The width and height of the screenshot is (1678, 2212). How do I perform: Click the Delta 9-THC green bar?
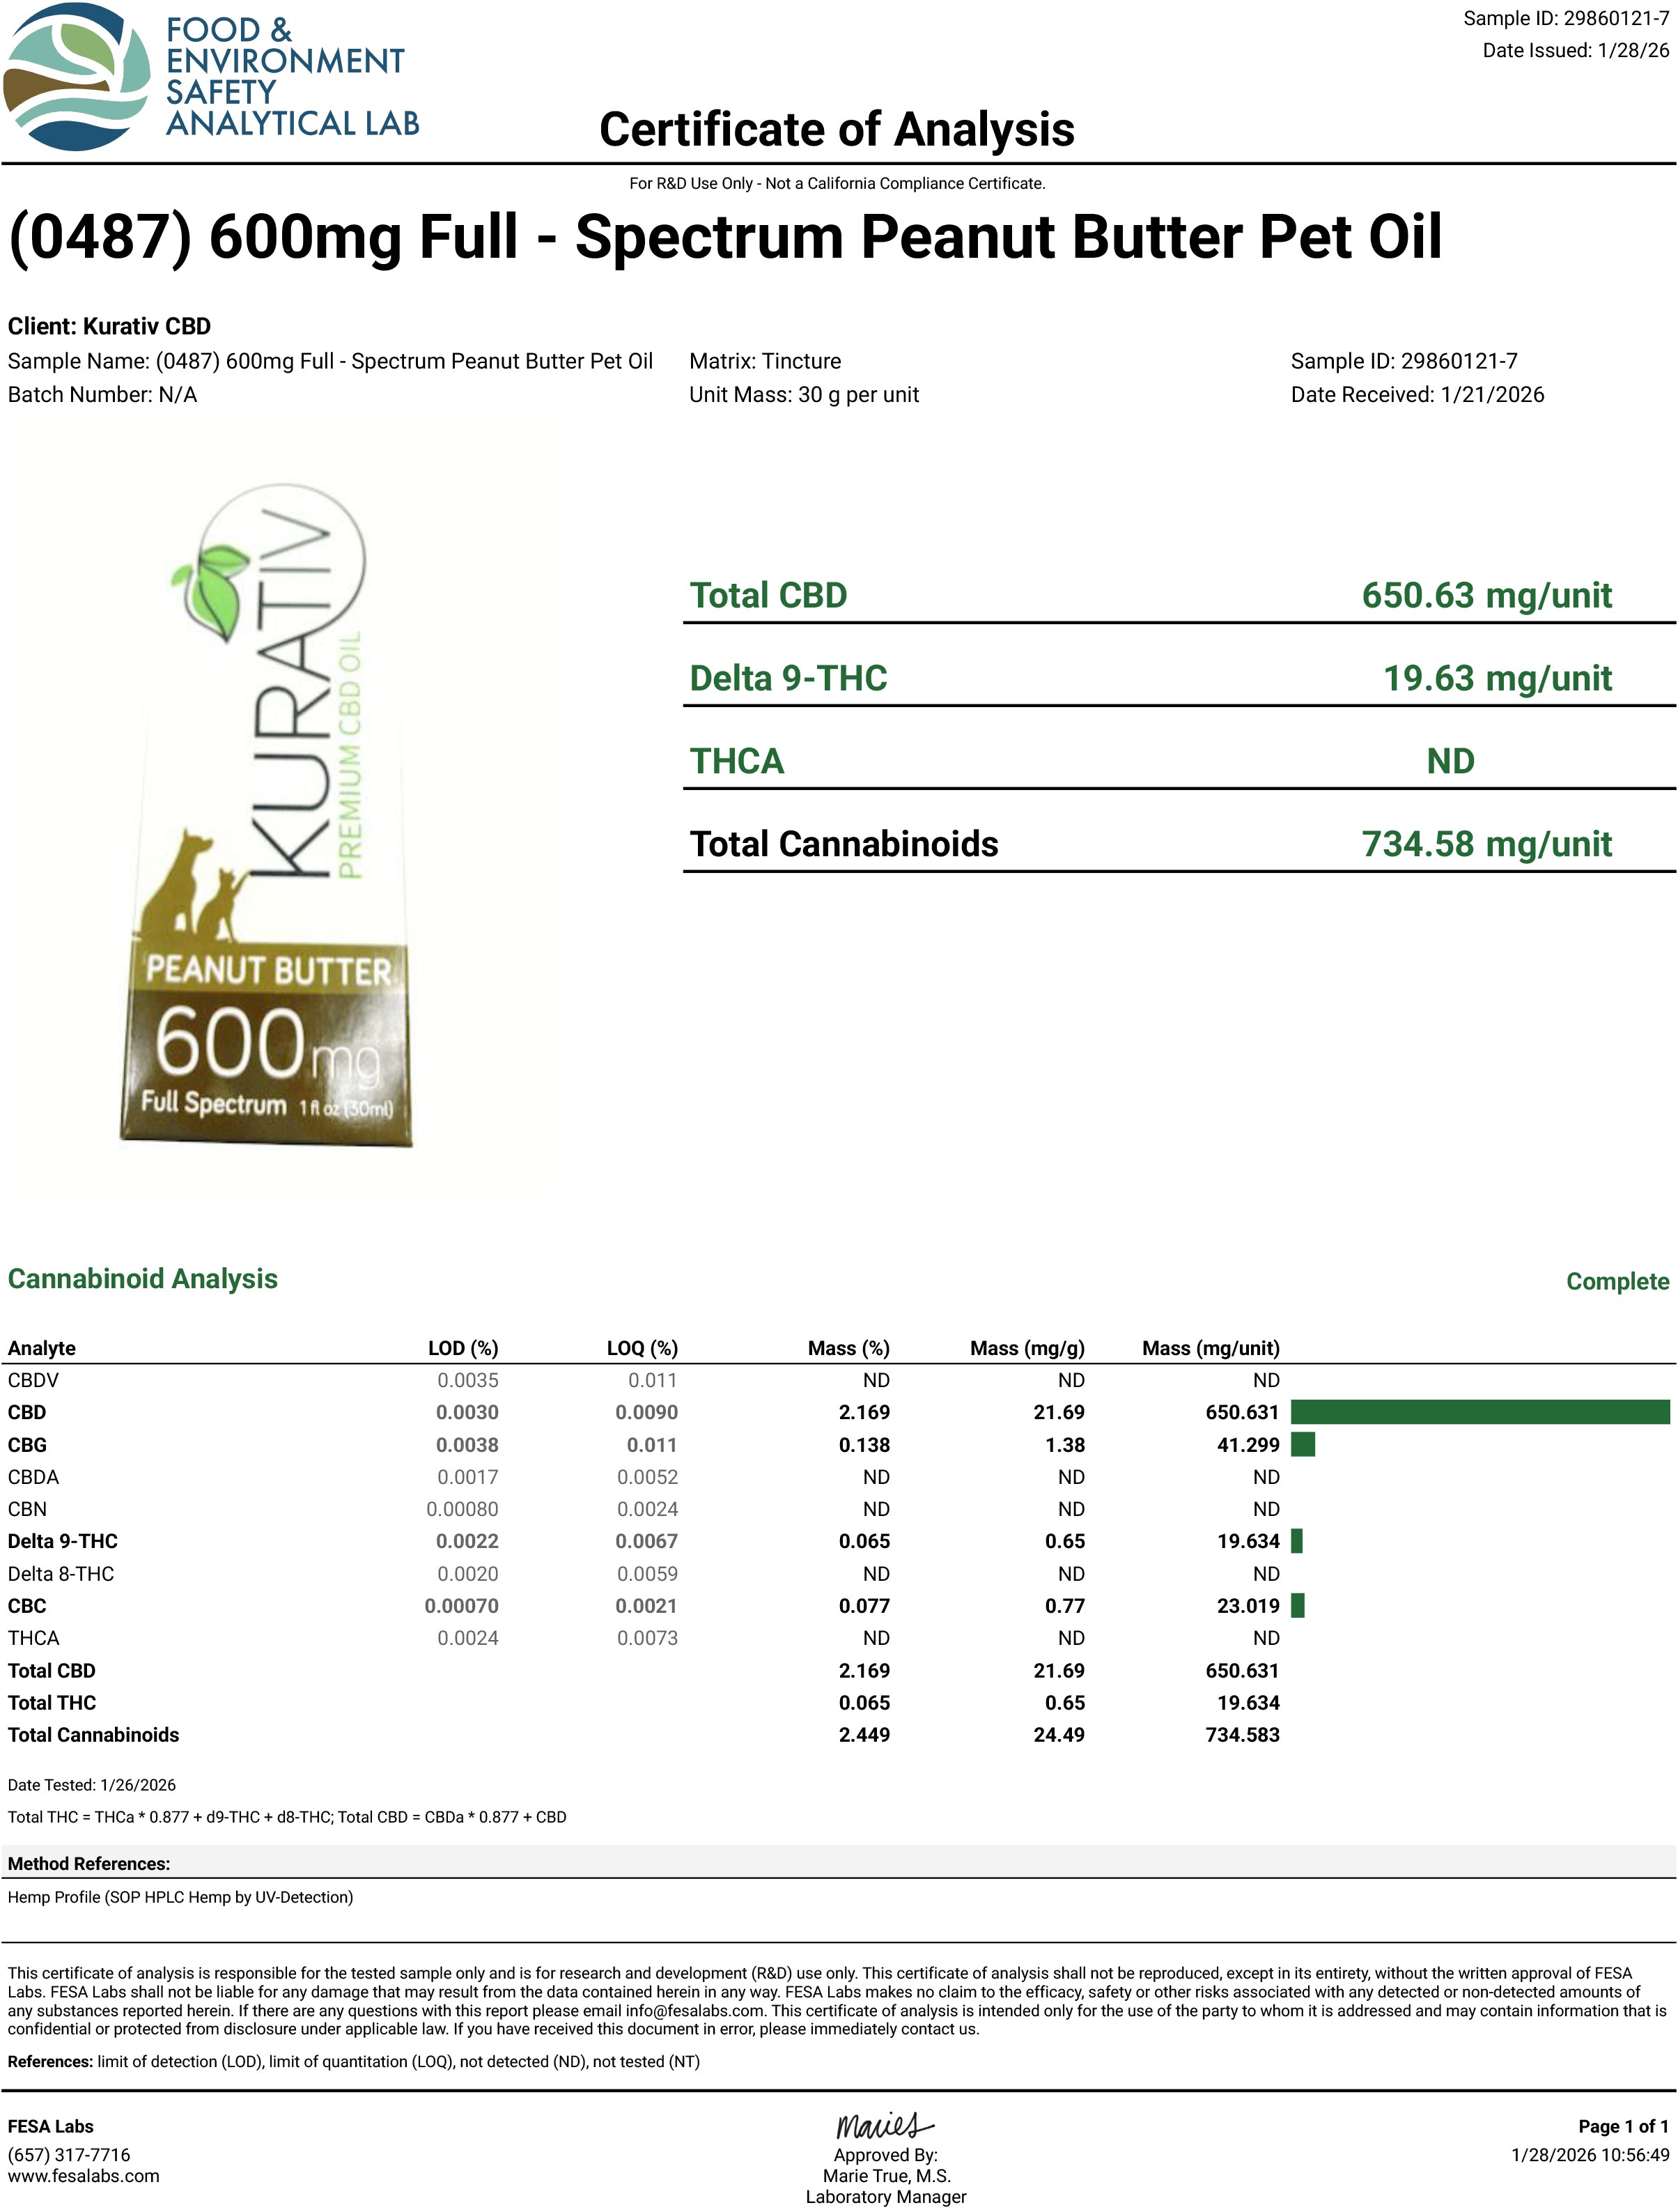point(1296,1541)
